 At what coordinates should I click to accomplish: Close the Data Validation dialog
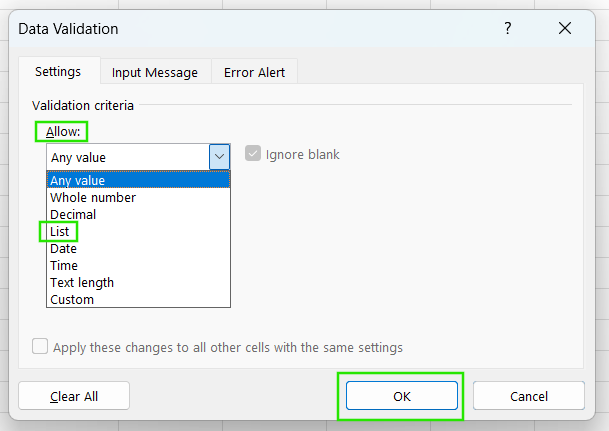click(x=565, y=29)
